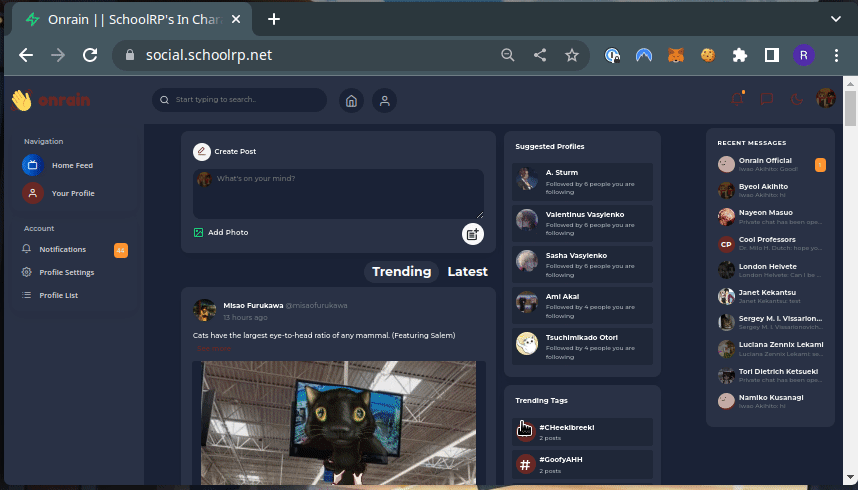Open user avatar menu in header
The height and width of the screenshot is (490, 858).
[826, 99]
